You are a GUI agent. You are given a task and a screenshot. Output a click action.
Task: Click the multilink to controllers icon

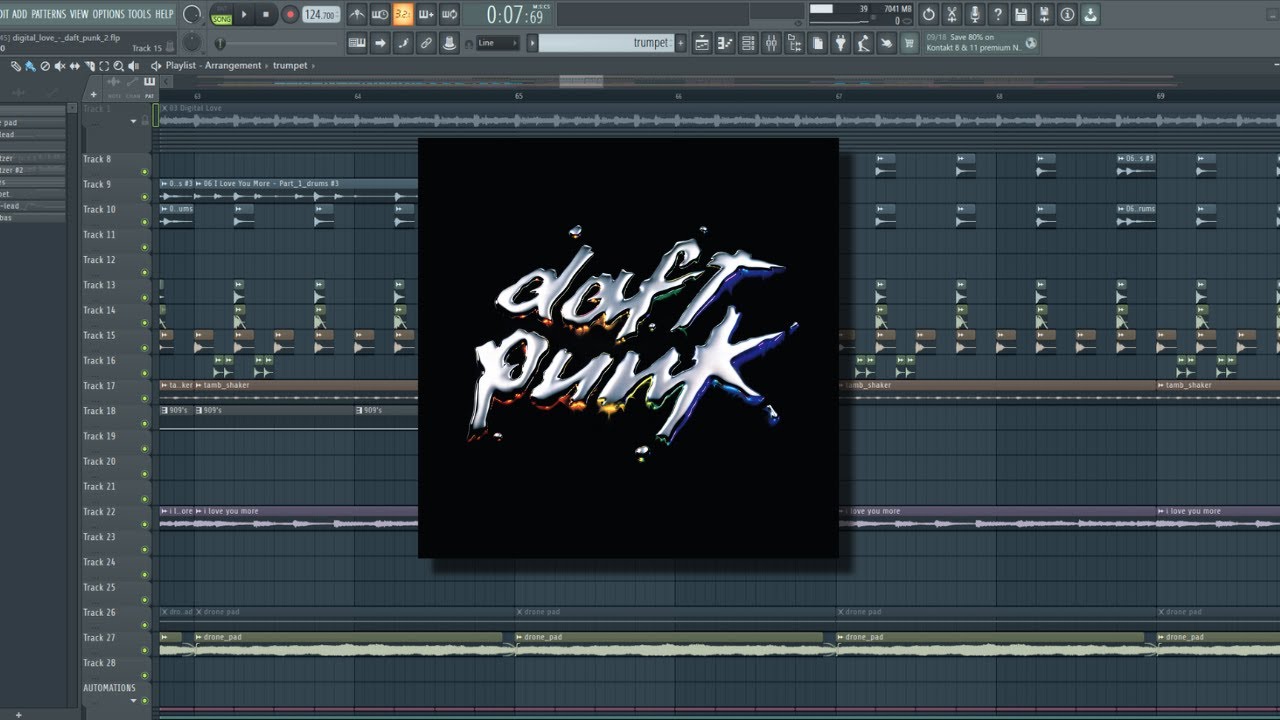point(426,43)
